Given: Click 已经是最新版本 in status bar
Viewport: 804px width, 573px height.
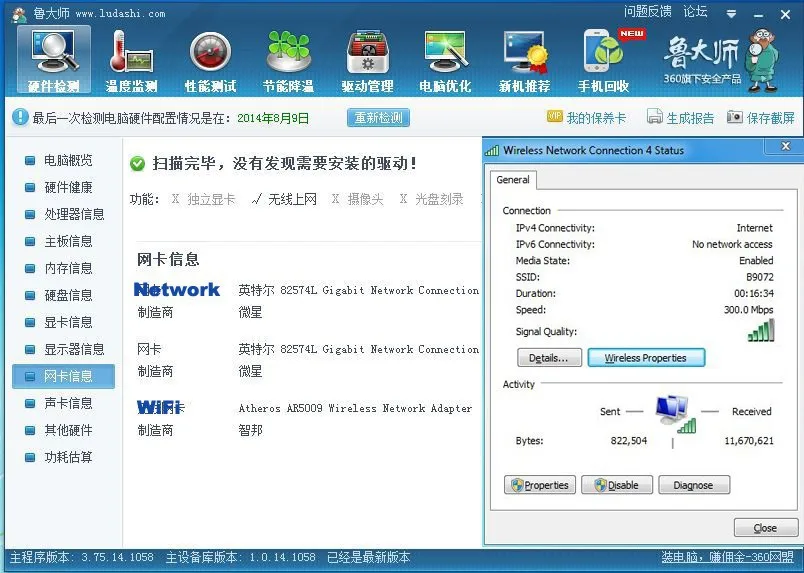Looking at the screenshot, I should point(369,557).
